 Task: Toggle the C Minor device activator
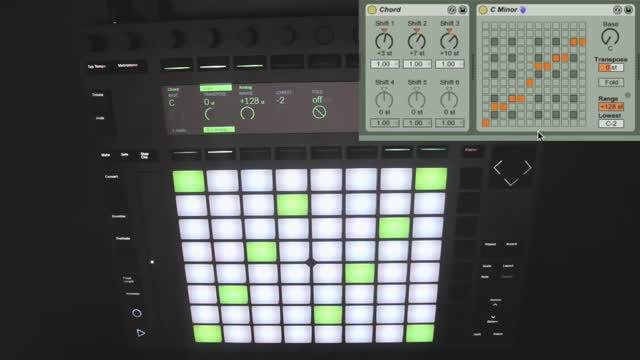[x=483, y=9]
